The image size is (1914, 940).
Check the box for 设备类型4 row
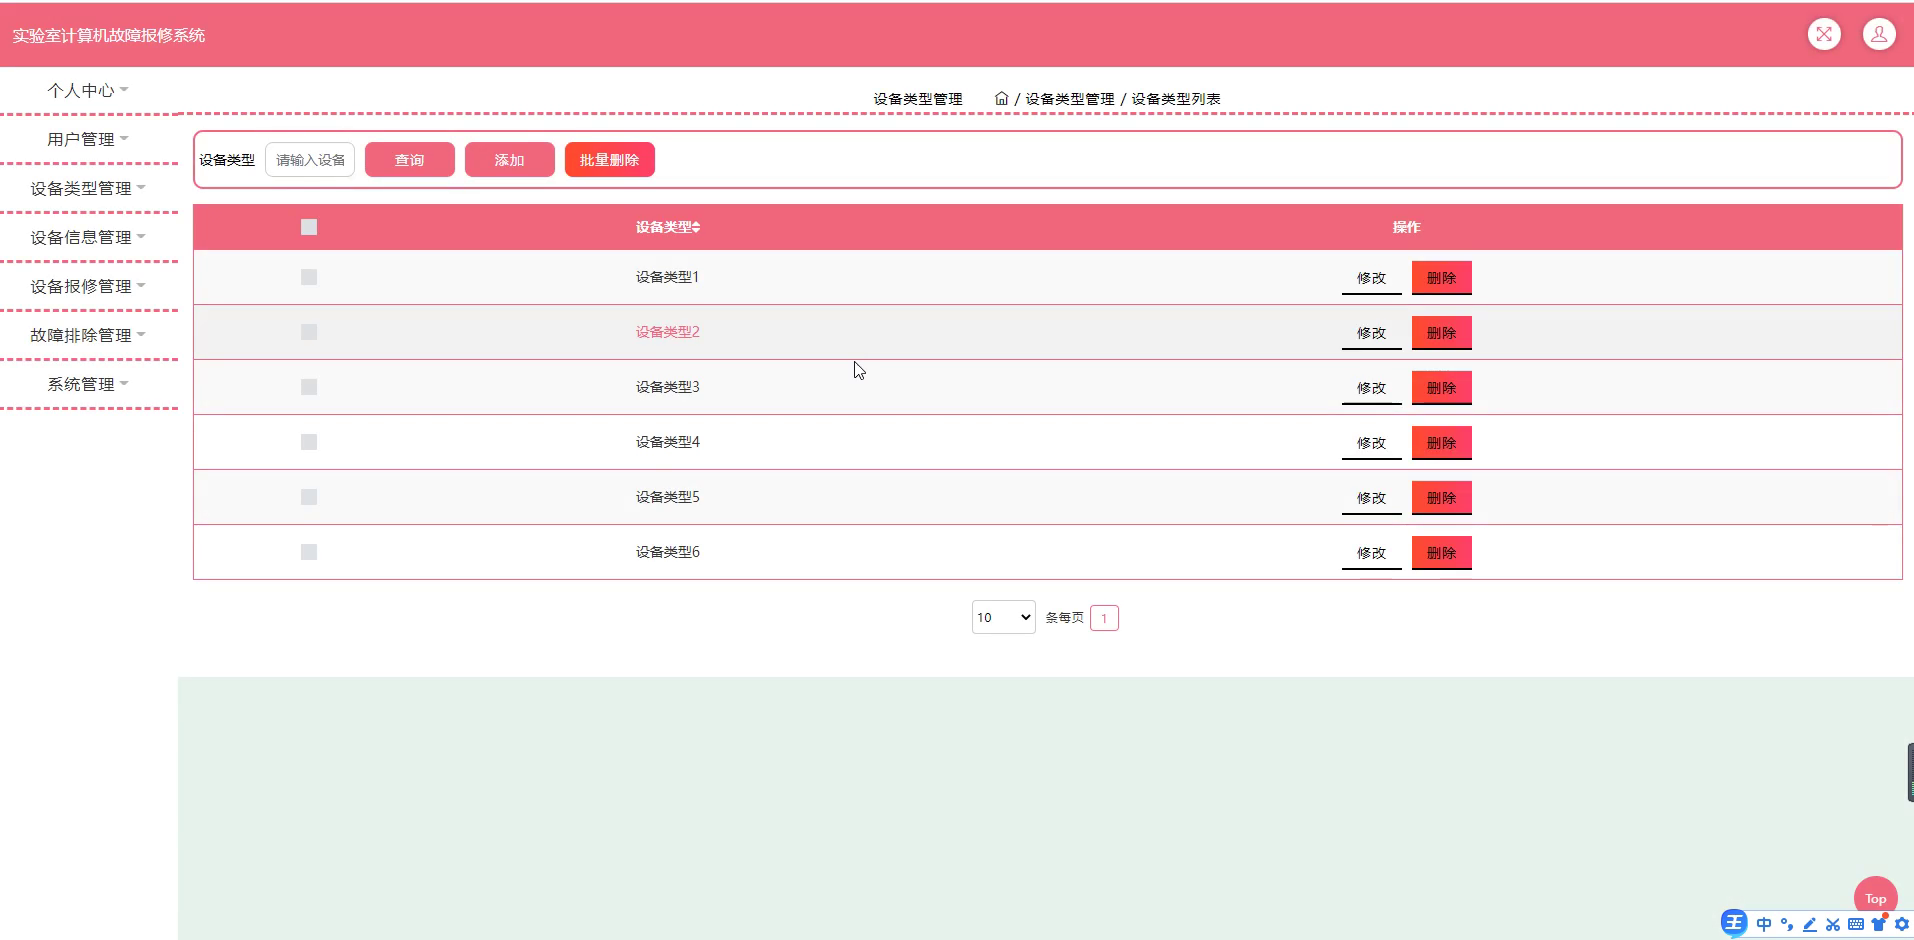[309, 442]
